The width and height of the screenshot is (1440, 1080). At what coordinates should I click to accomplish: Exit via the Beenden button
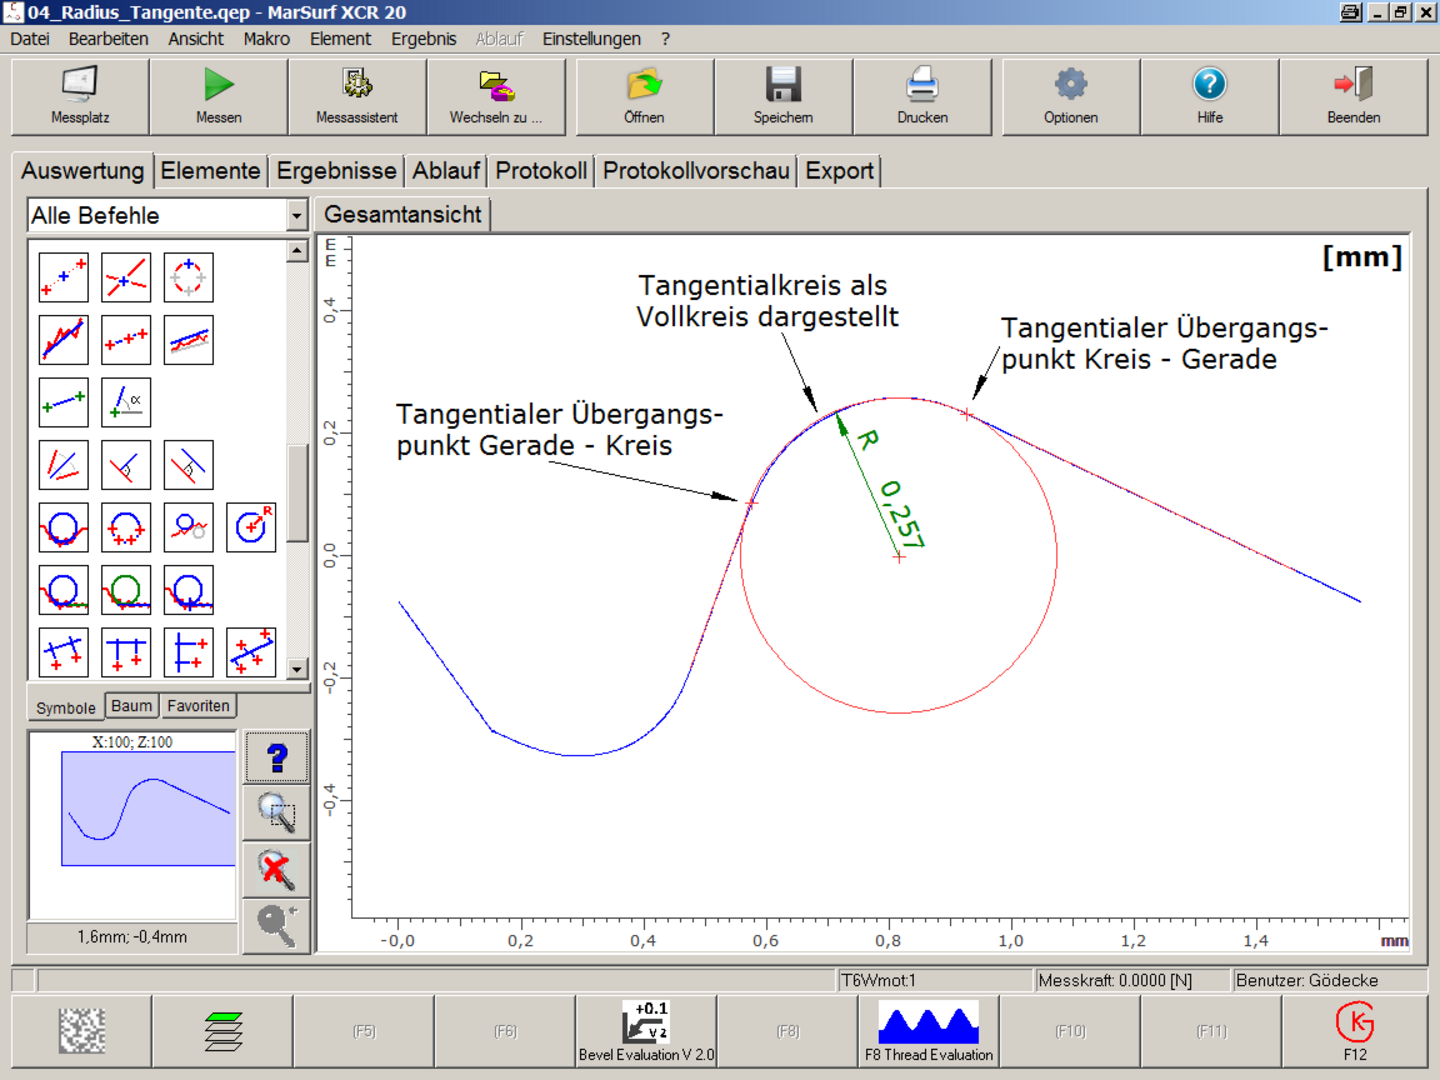pos(1354,96)
